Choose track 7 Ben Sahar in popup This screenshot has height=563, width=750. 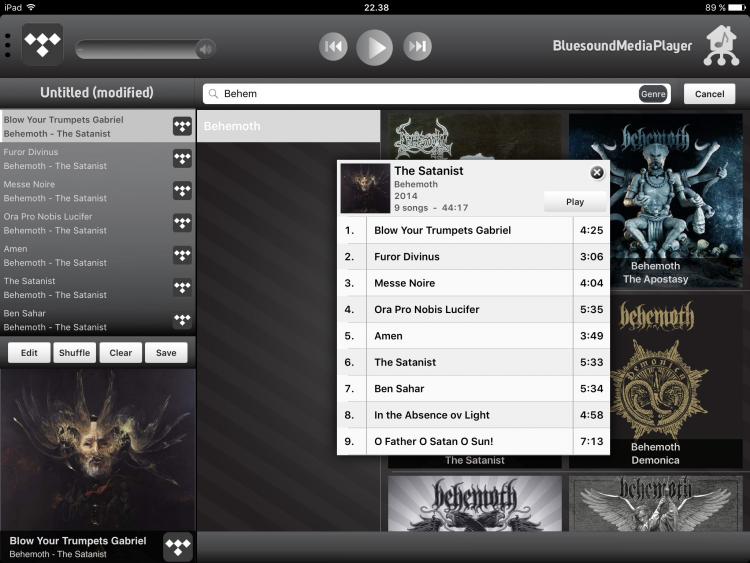point(474,388)
